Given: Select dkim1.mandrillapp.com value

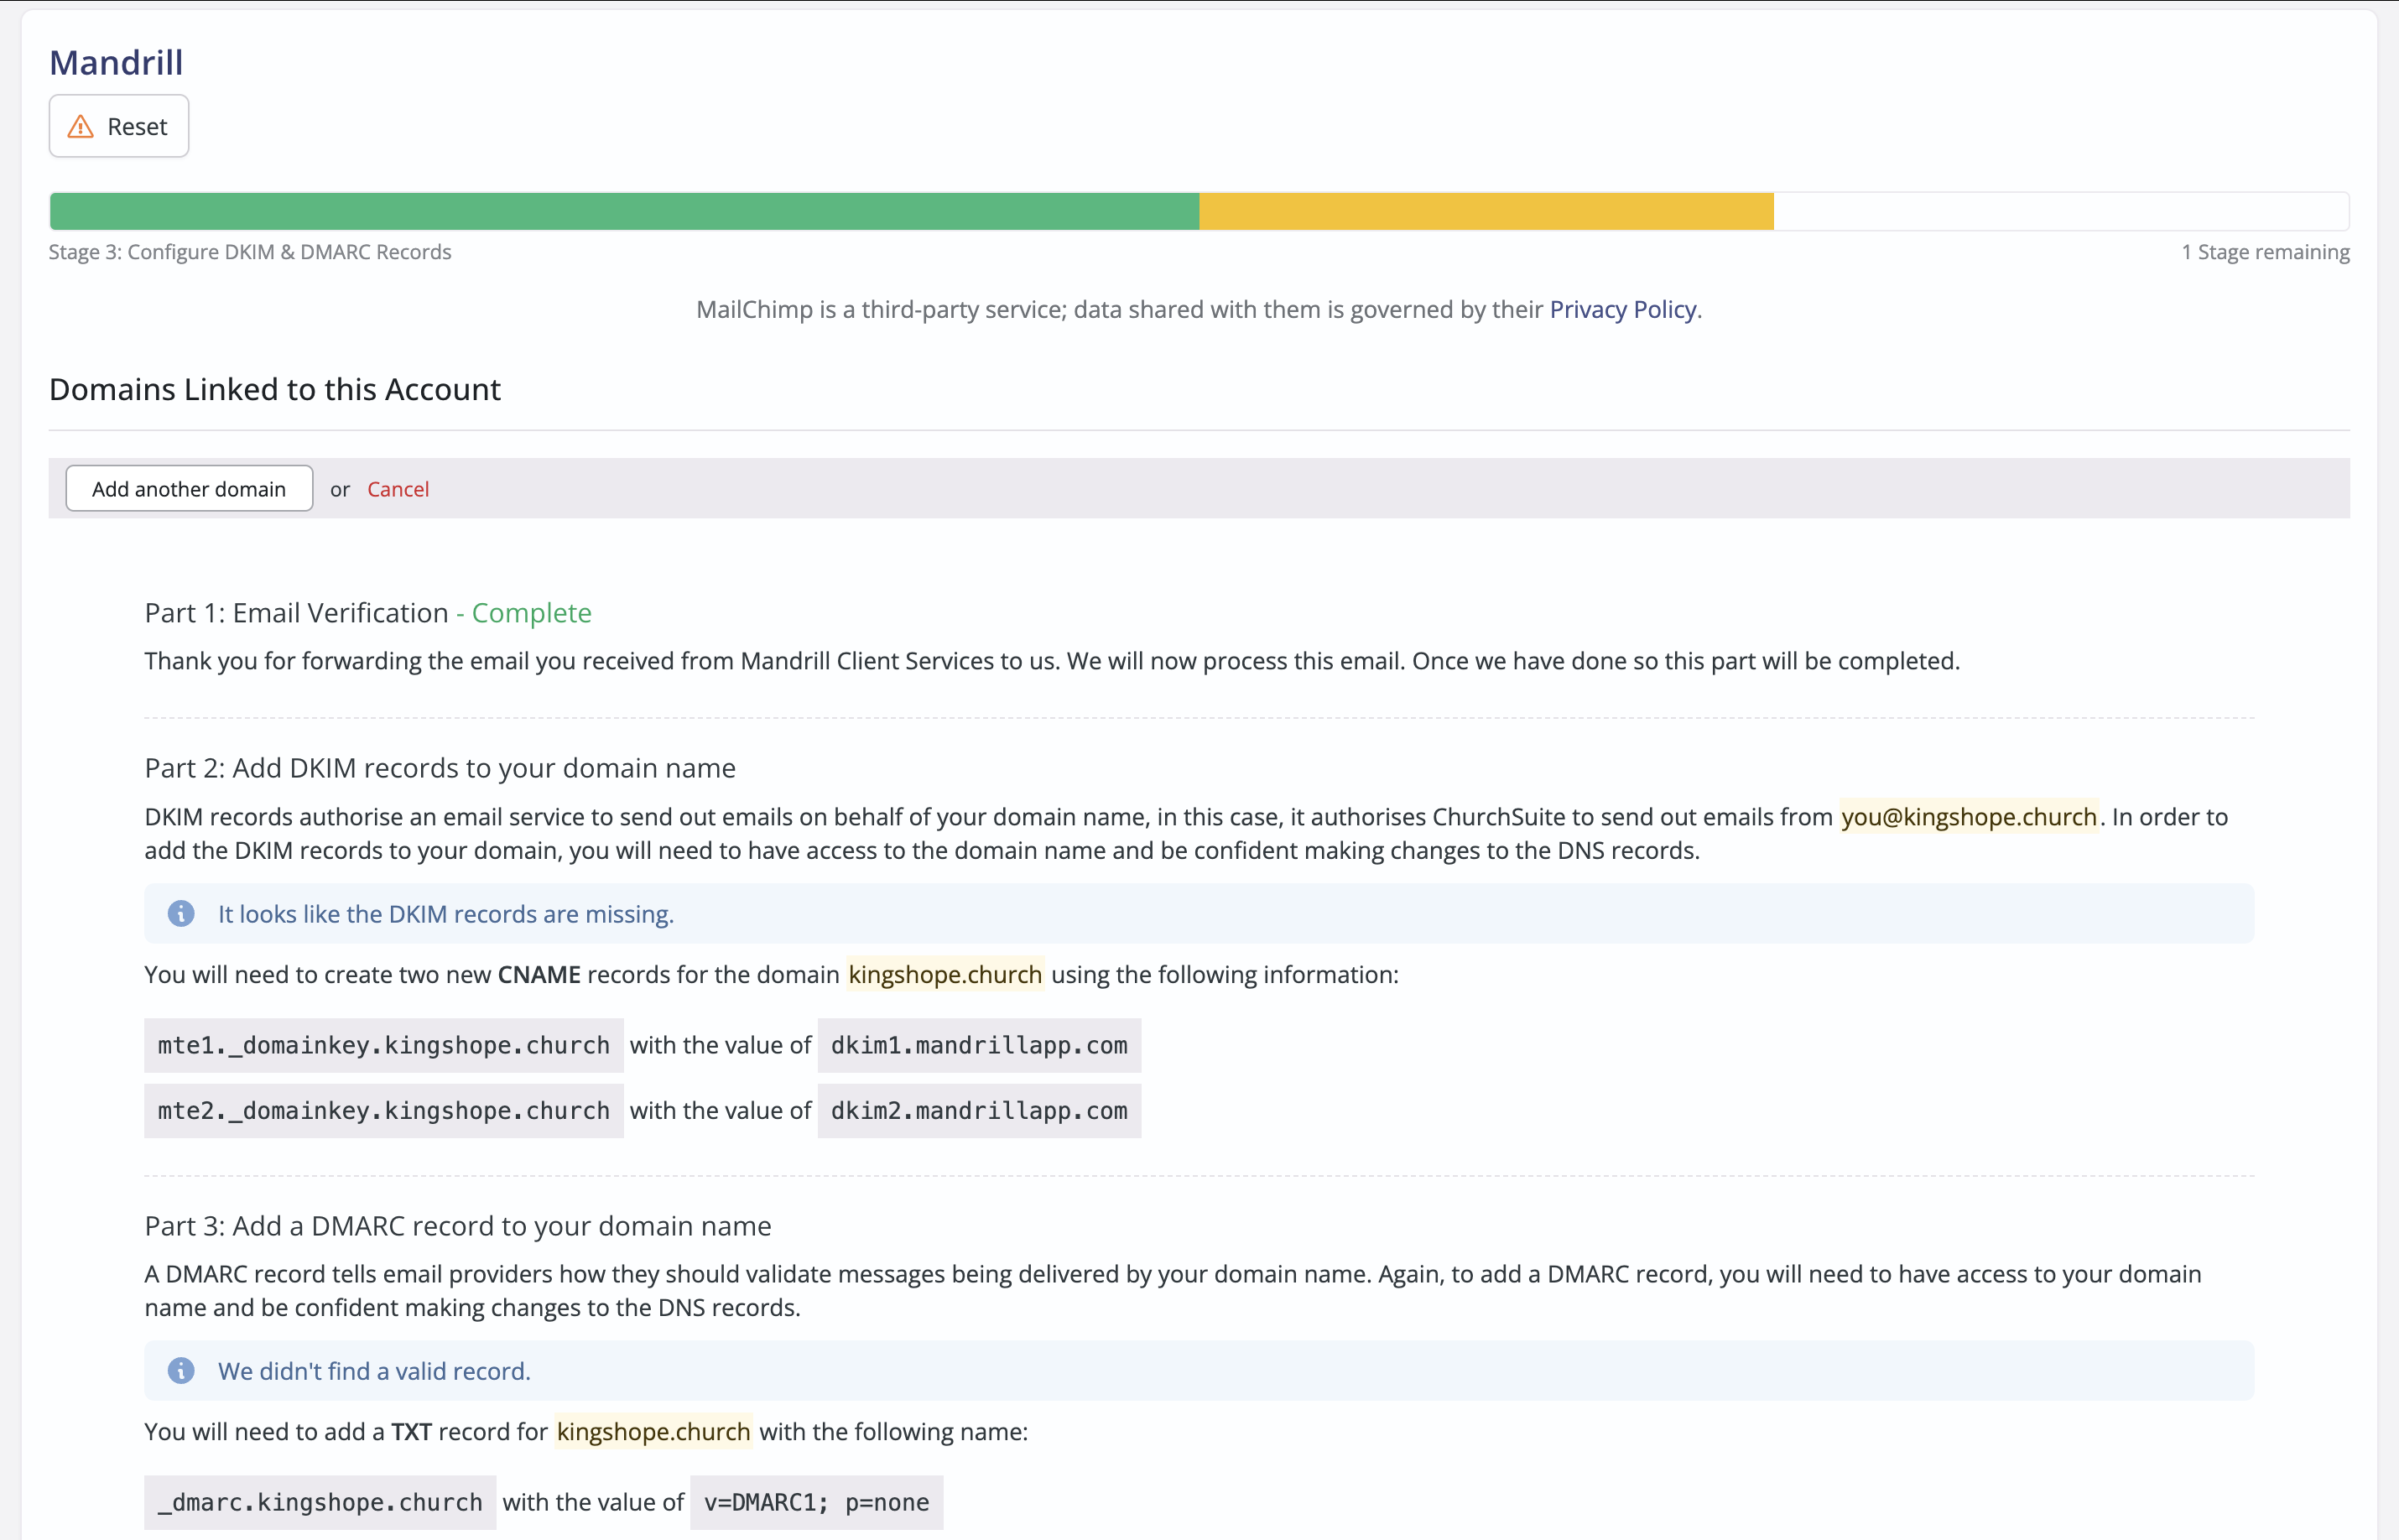Looking at the screenshot, I should point(979,1045).
